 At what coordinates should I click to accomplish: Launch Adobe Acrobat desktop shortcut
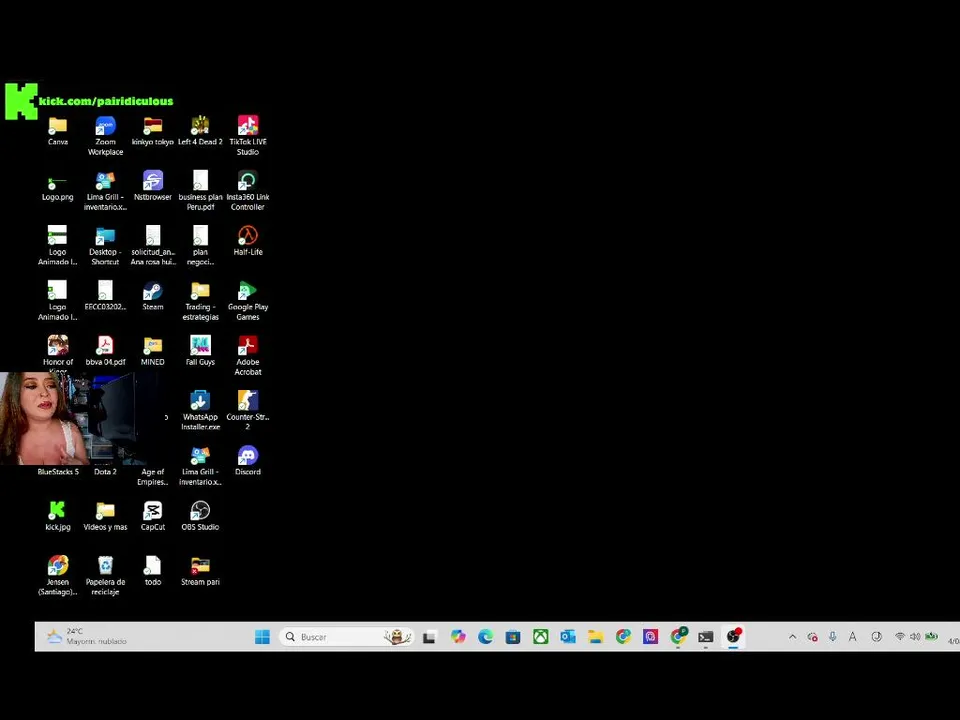pyautogui.click(x=248, y=346)
